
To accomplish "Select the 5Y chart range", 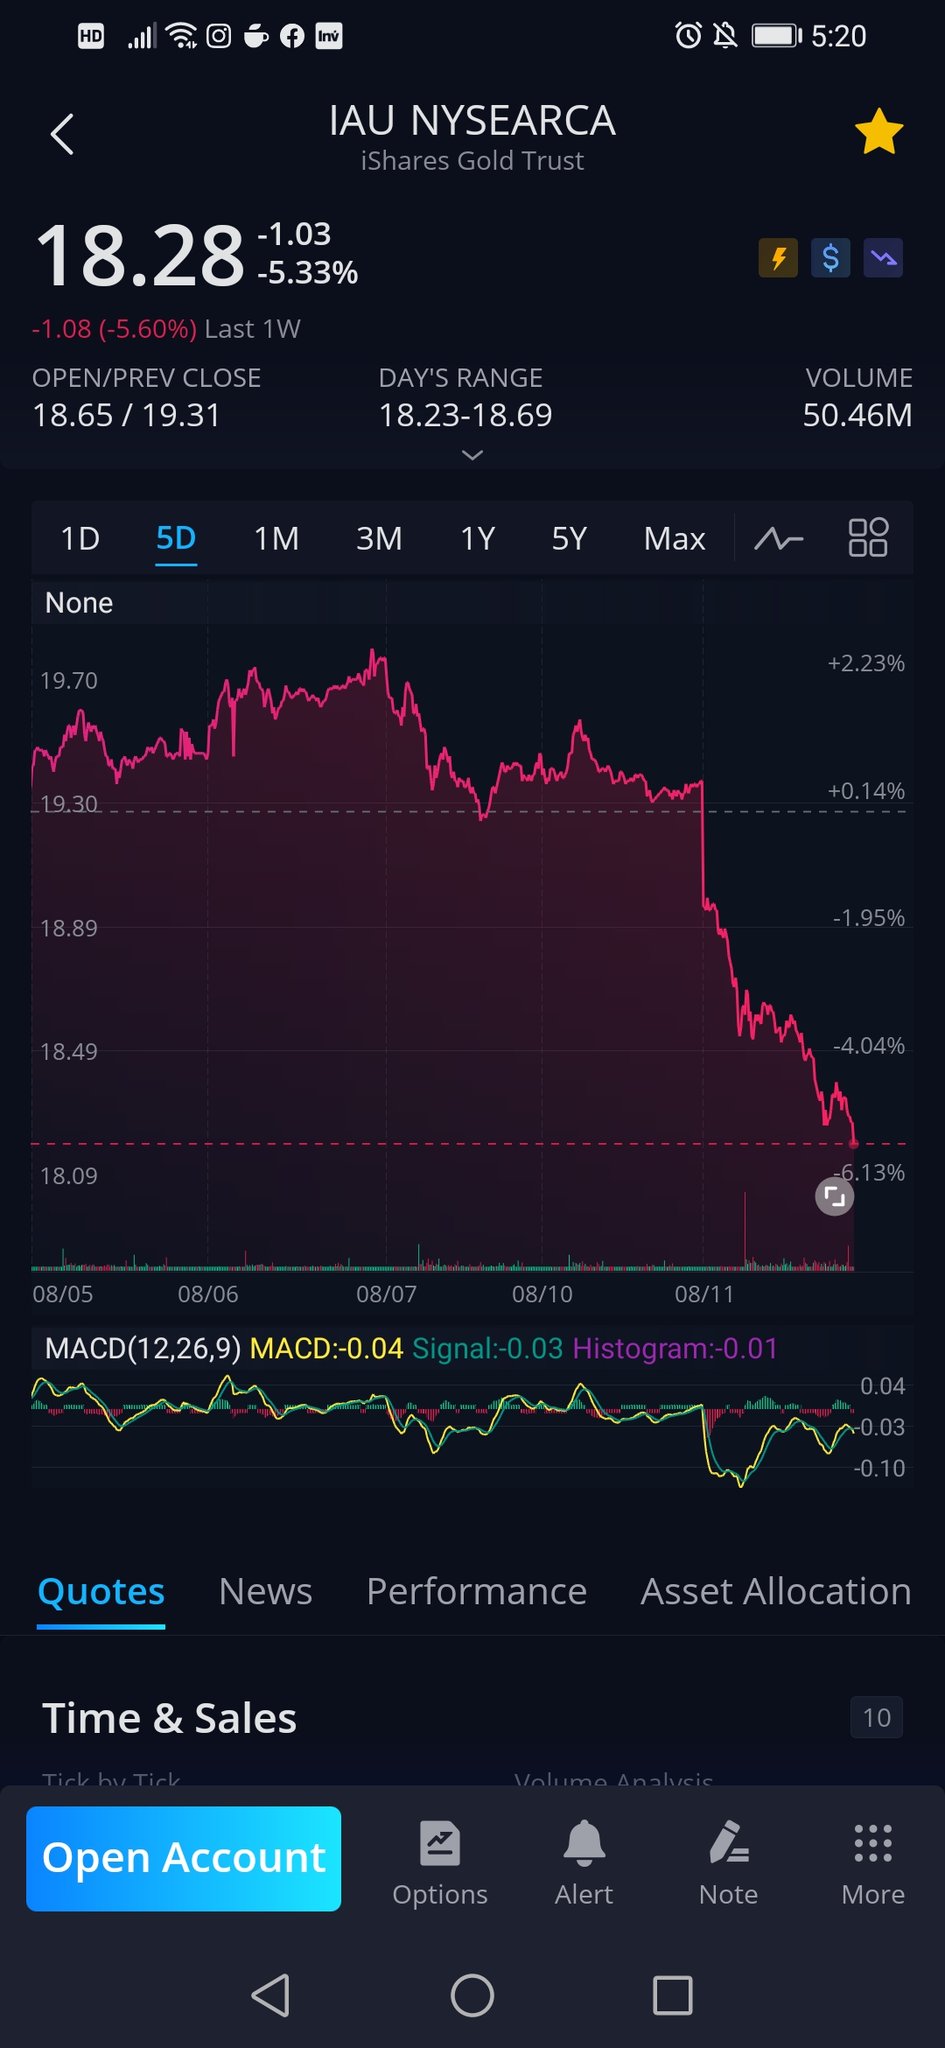I will (x=569, y=539).
